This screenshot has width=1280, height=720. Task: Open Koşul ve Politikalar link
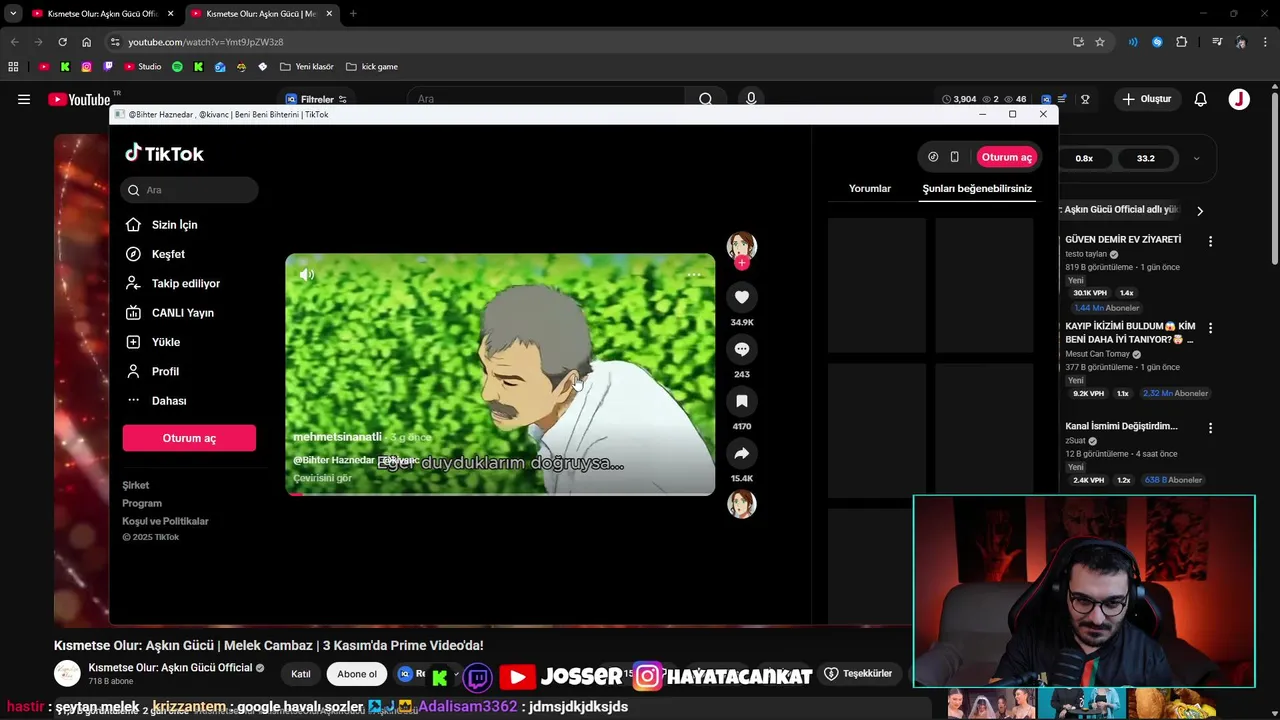[165, 521]
